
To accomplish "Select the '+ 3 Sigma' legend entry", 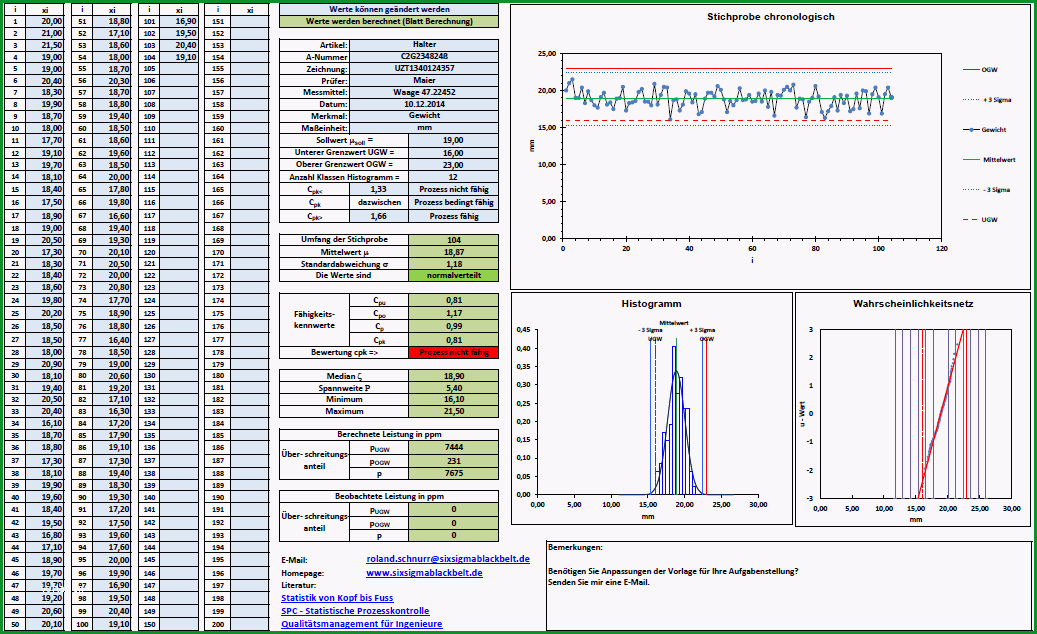I will 987,100.
